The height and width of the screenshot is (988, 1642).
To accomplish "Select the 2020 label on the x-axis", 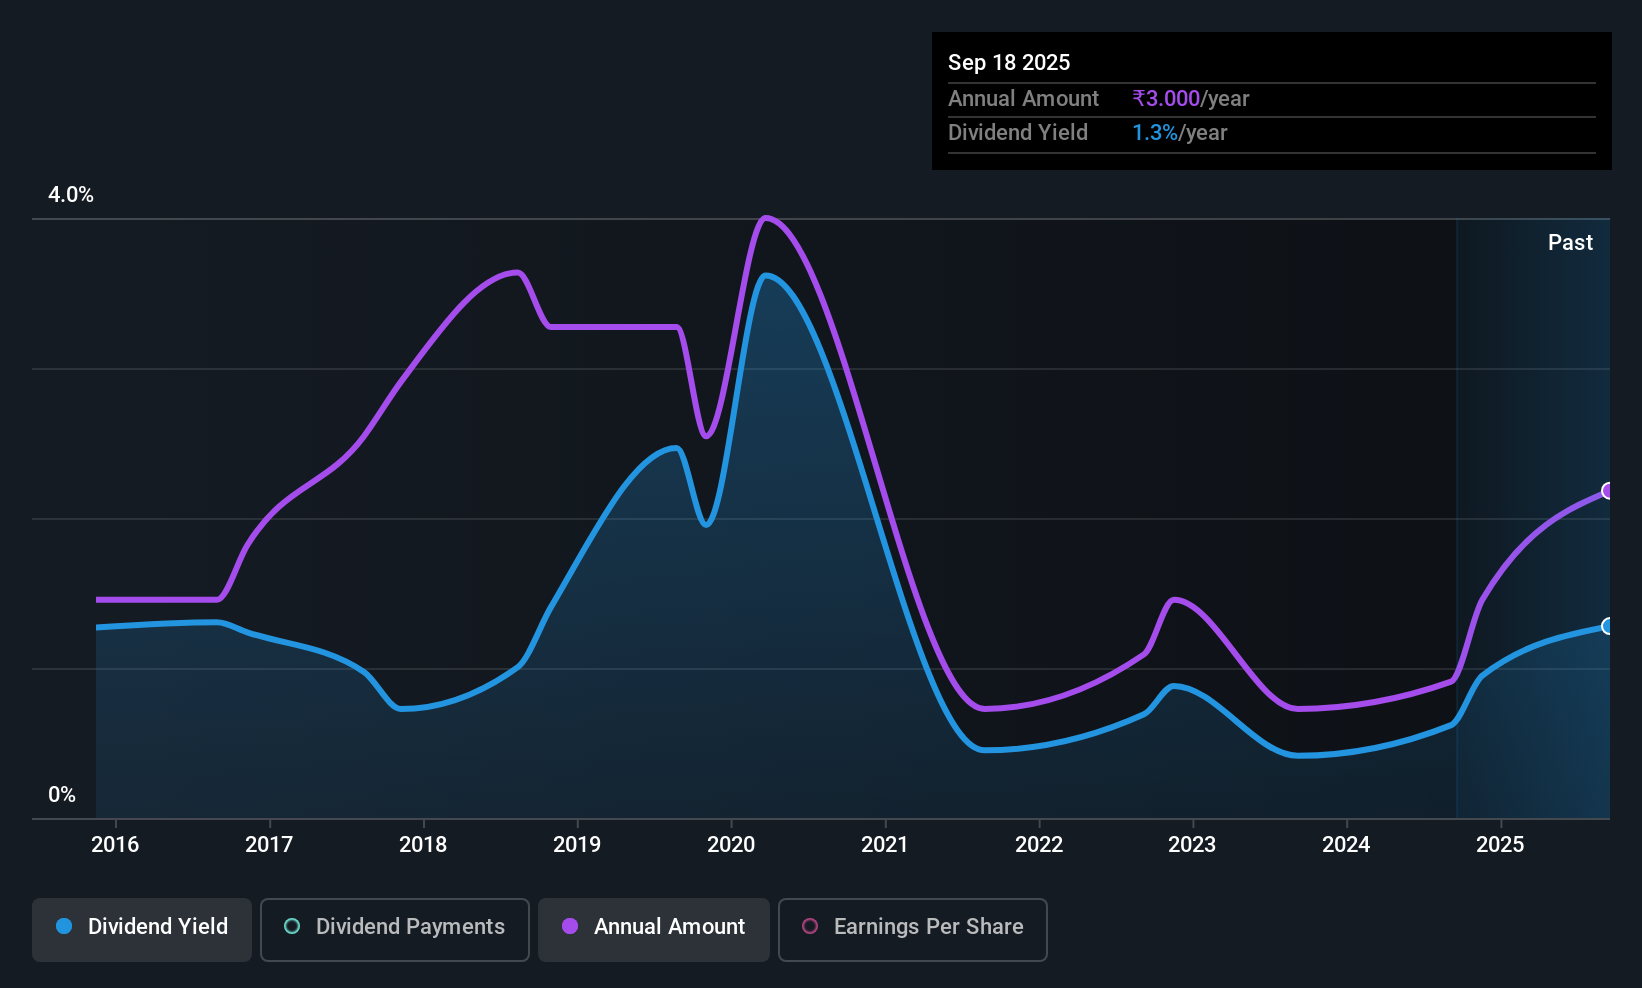I will tap(731, 845).
